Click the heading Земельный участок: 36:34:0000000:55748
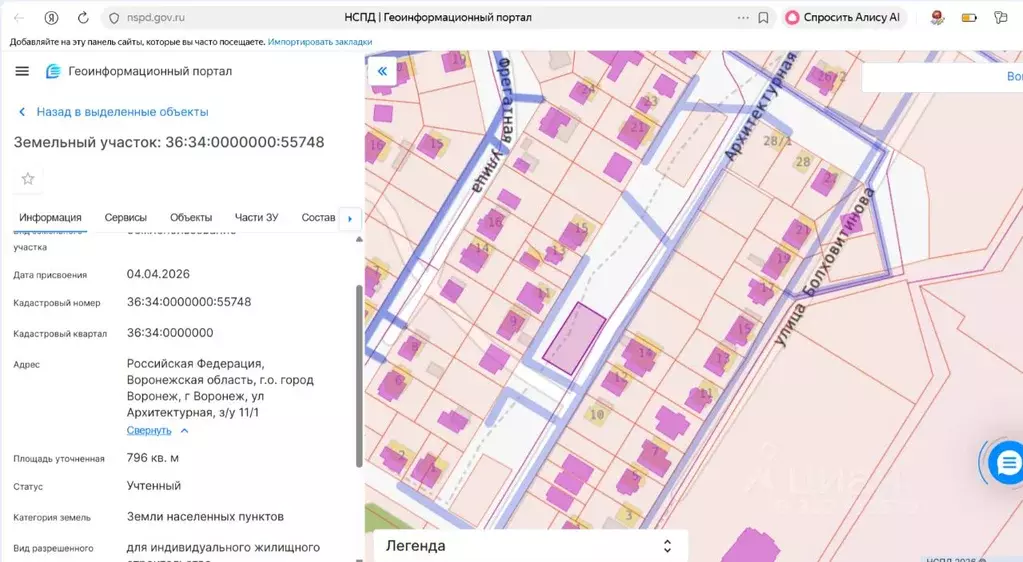1023x562 pixels. coord(169,142)
